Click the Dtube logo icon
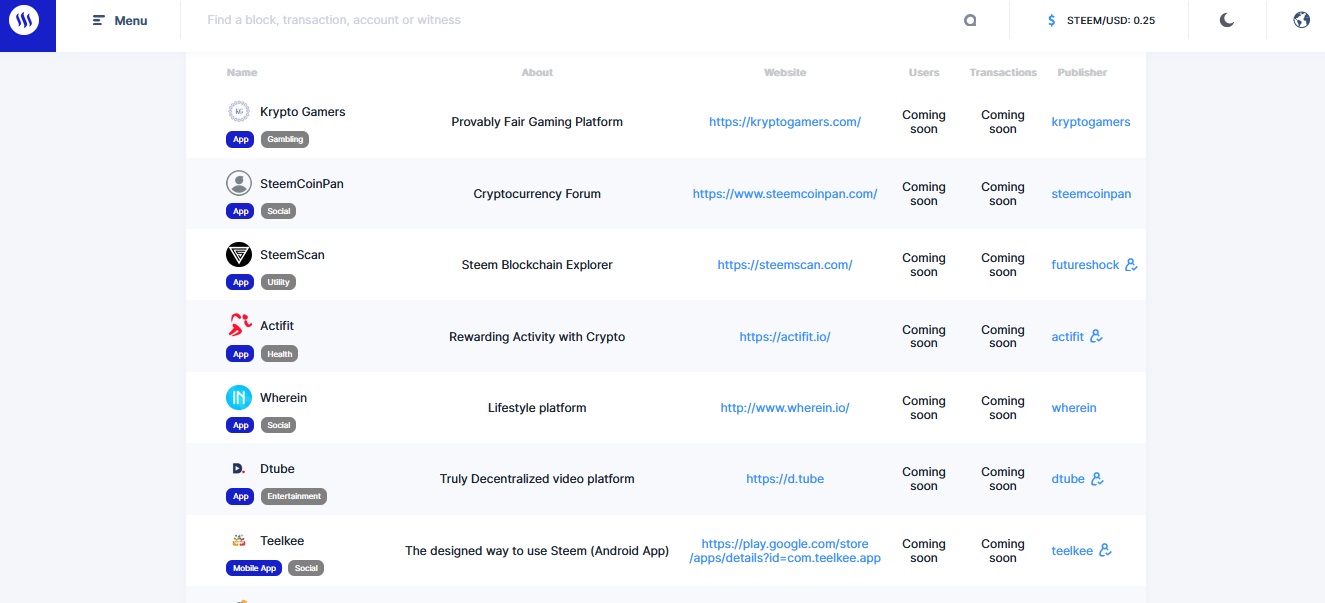The width and height of the screenshot is (1325, 603). coord(238,468)
